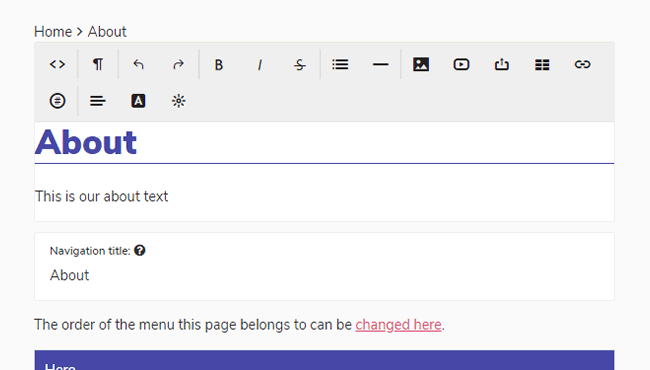Insert an image

pos(421,64)
